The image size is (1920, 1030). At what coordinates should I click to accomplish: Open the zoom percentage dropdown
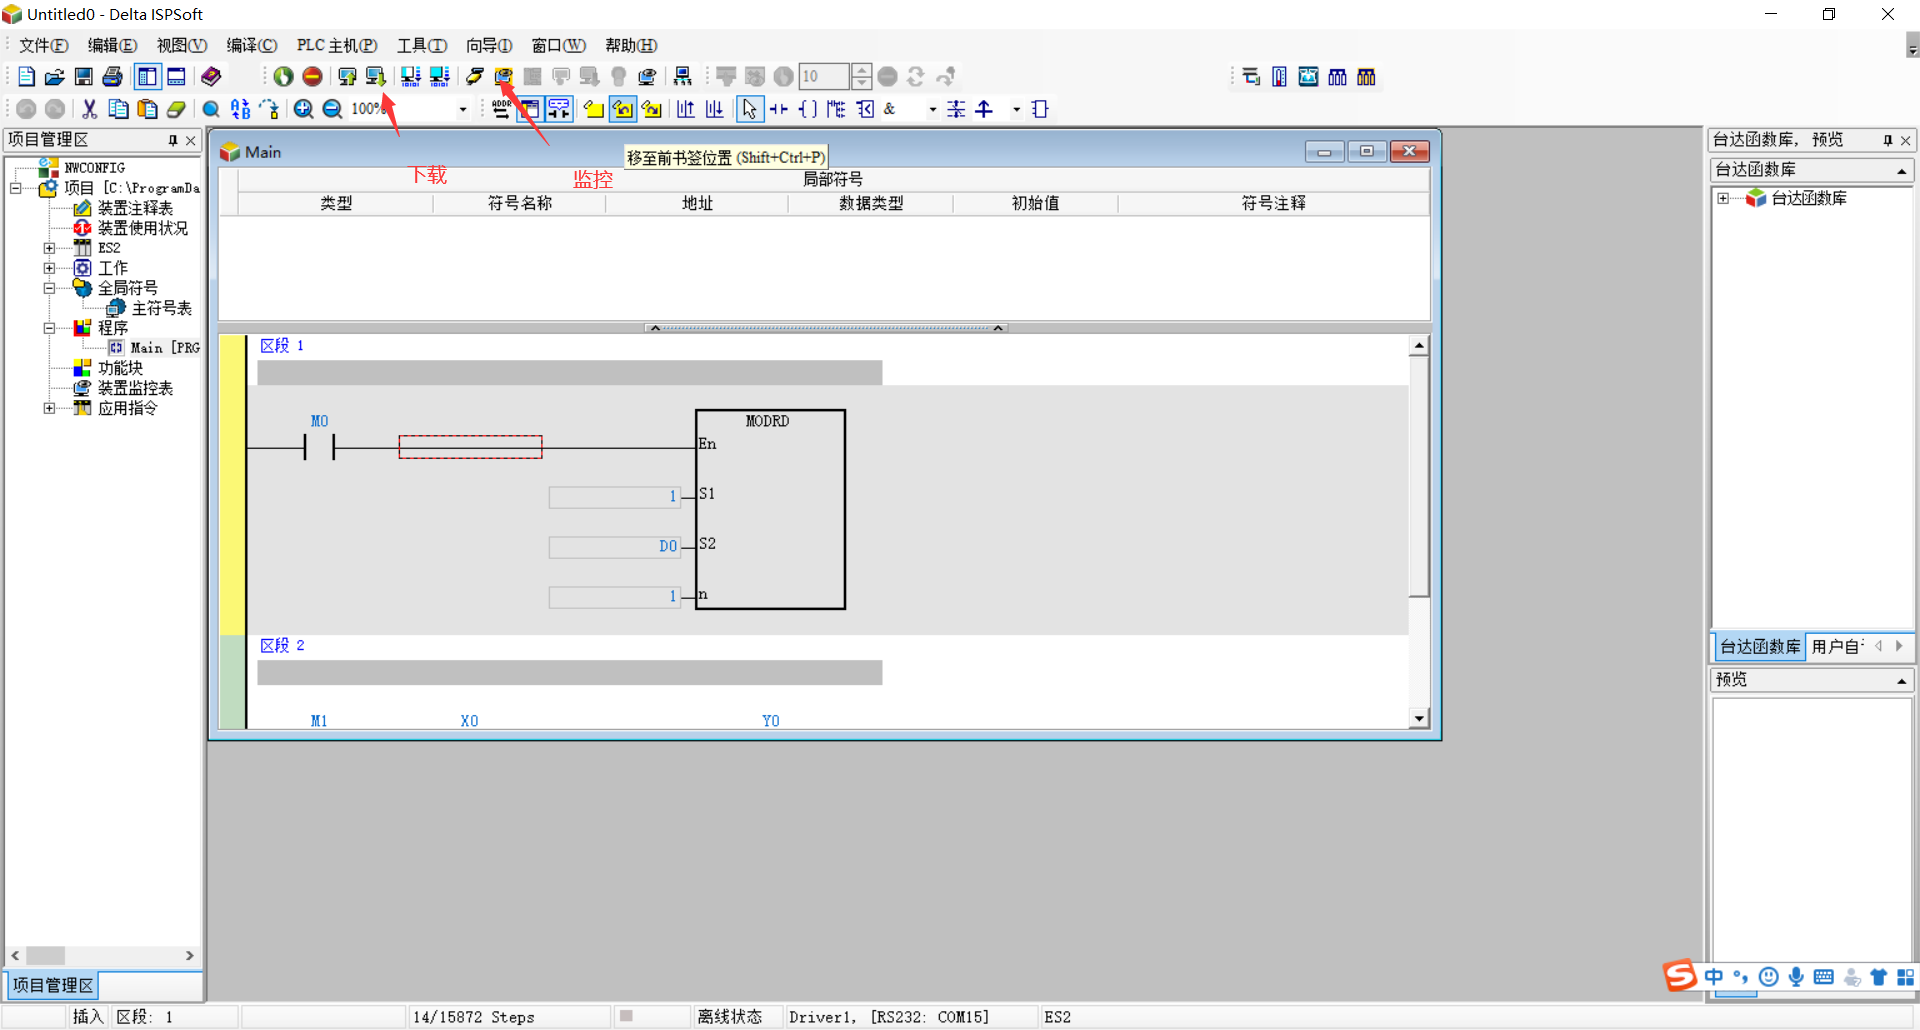(462, 109)
